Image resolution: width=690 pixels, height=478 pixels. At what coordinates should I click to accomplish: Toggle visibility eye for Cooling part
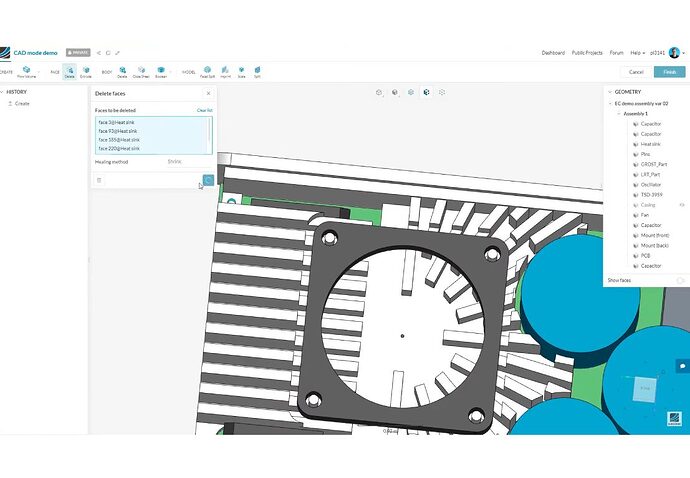click(682, 205)
